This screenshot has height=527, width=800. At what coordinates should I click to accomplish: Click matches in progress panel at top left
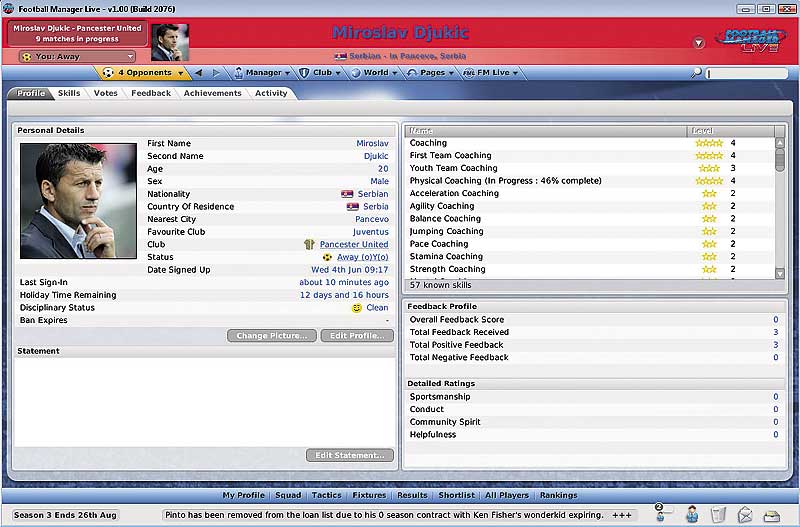click(x=77, y=34)
